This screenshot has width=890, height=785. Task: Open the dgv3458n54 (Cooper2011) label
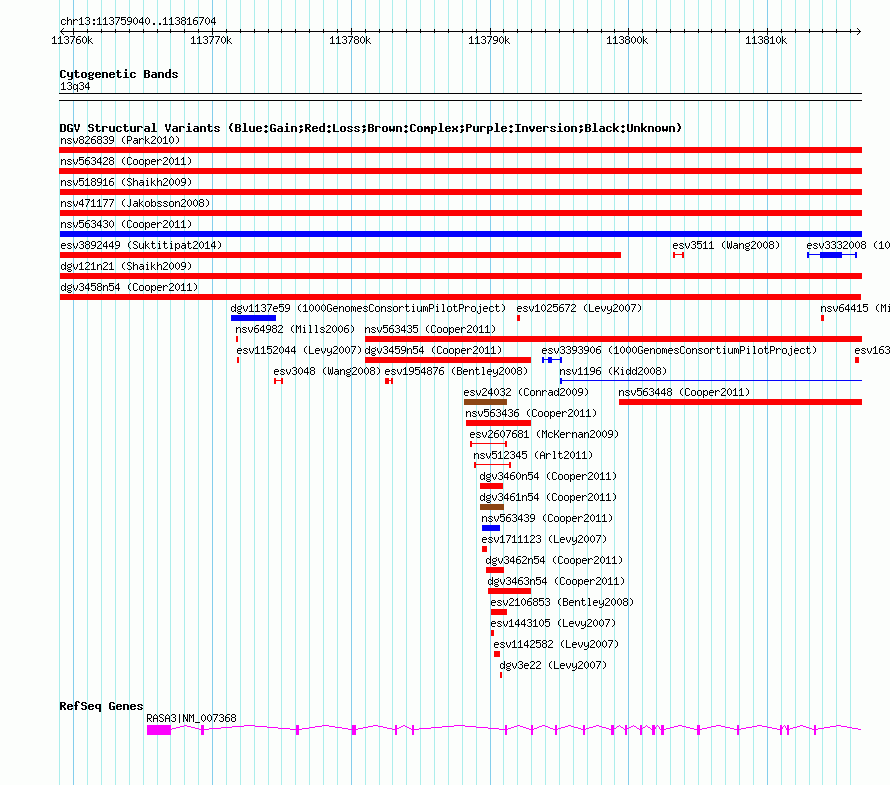click(x=129, y=287)
